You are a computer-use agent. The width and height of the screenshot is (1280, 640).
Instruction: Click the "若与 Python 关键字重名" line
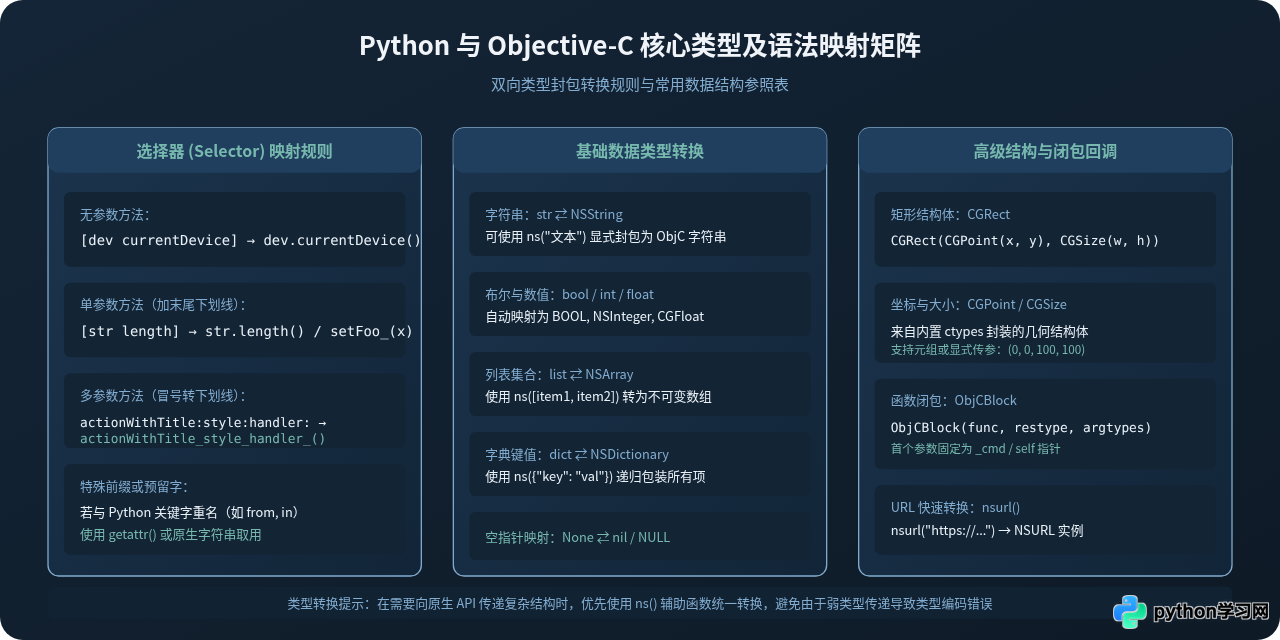pos(190,512)
